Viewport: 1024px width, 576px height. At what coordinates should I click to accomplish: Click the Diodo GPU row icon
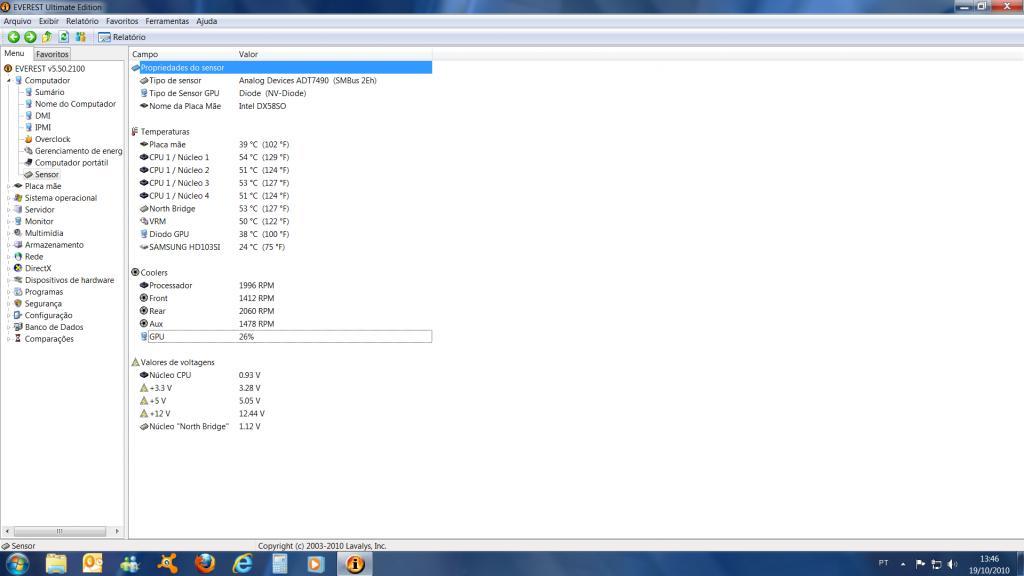pyautogui.click(x=144, y=234)
